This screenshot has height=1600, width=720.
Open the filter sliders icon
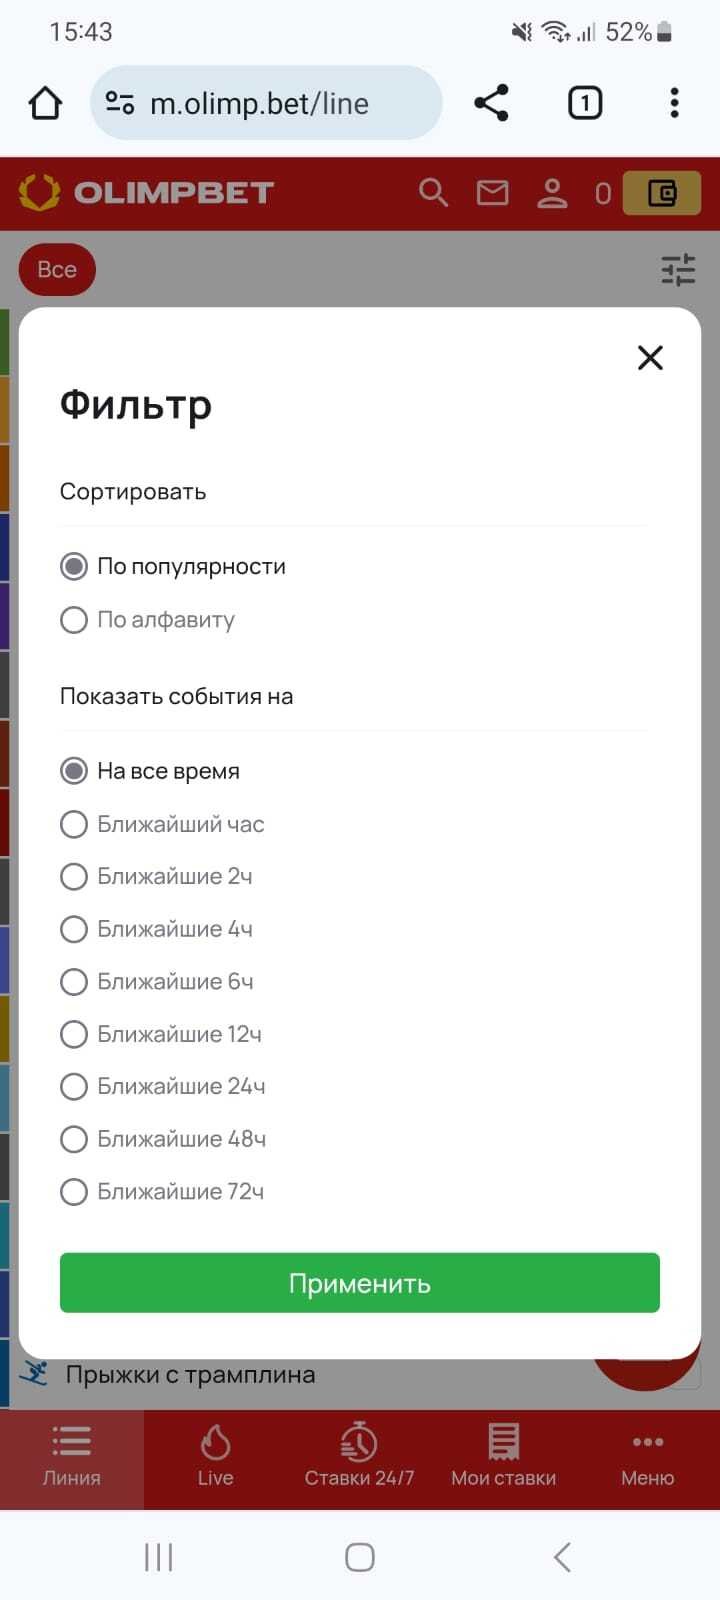[x=678, y=269]
